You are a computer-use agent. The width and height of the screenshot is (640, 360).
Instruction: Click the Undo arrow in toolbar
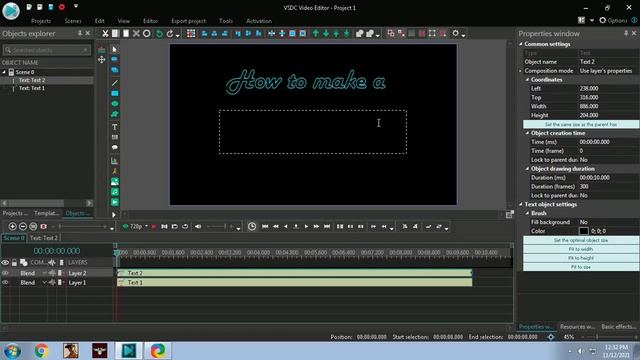(x=159, y=33)
